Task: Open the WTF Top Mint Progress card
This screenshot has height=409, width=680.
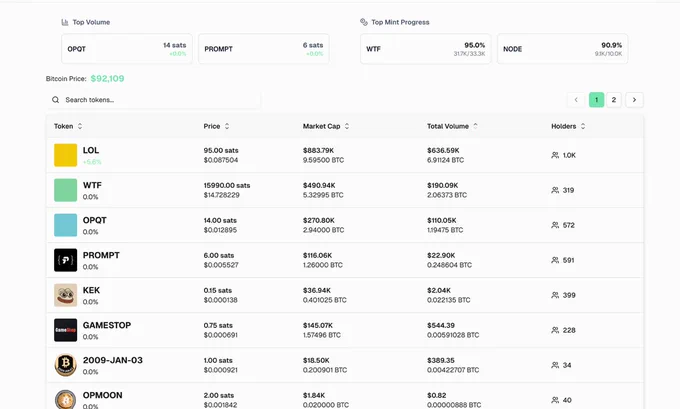Action: click(x=425, y=49)
